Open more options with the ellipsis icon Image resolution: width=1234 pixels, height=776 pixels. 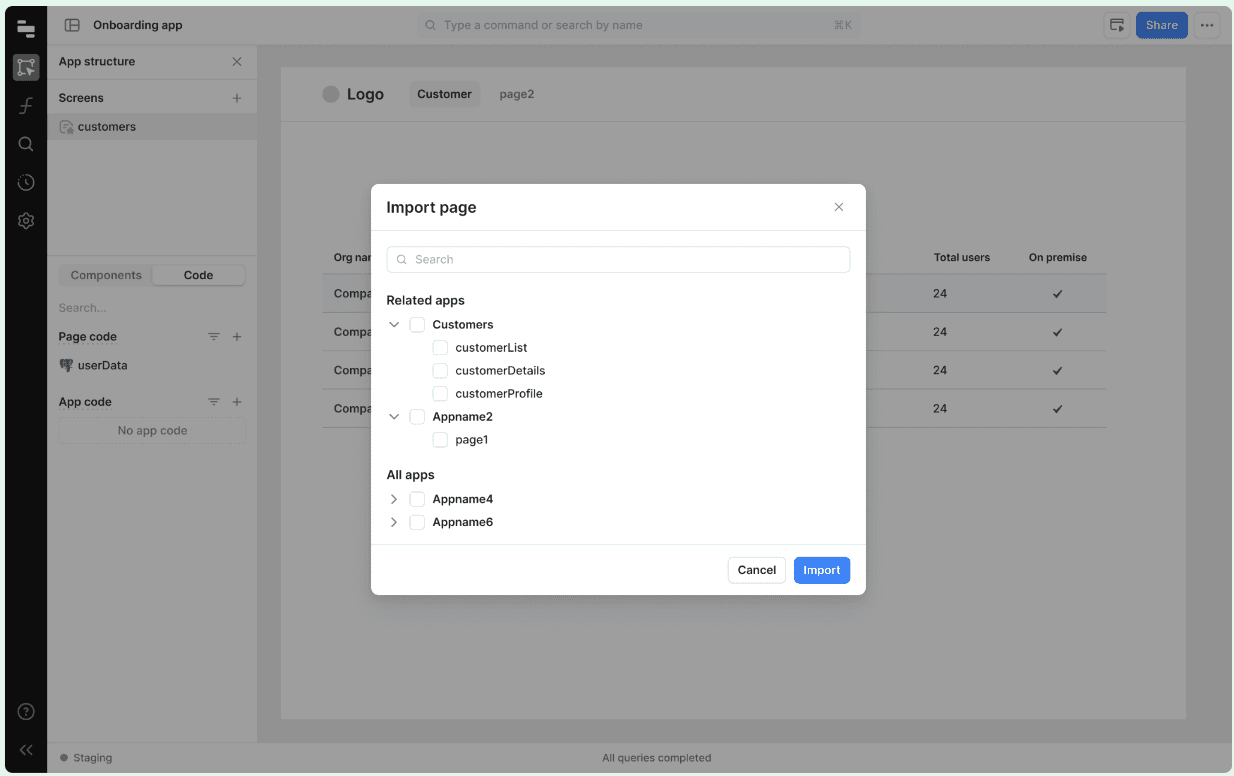pyautogui.click(x=1207, y=24)
